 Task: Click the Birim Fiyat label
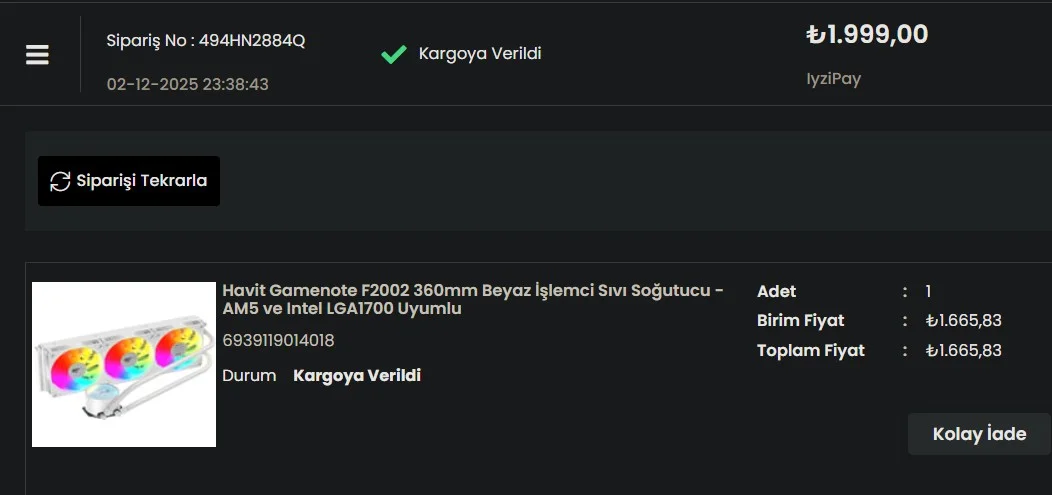pyautogui.click(x=800, y=320)
